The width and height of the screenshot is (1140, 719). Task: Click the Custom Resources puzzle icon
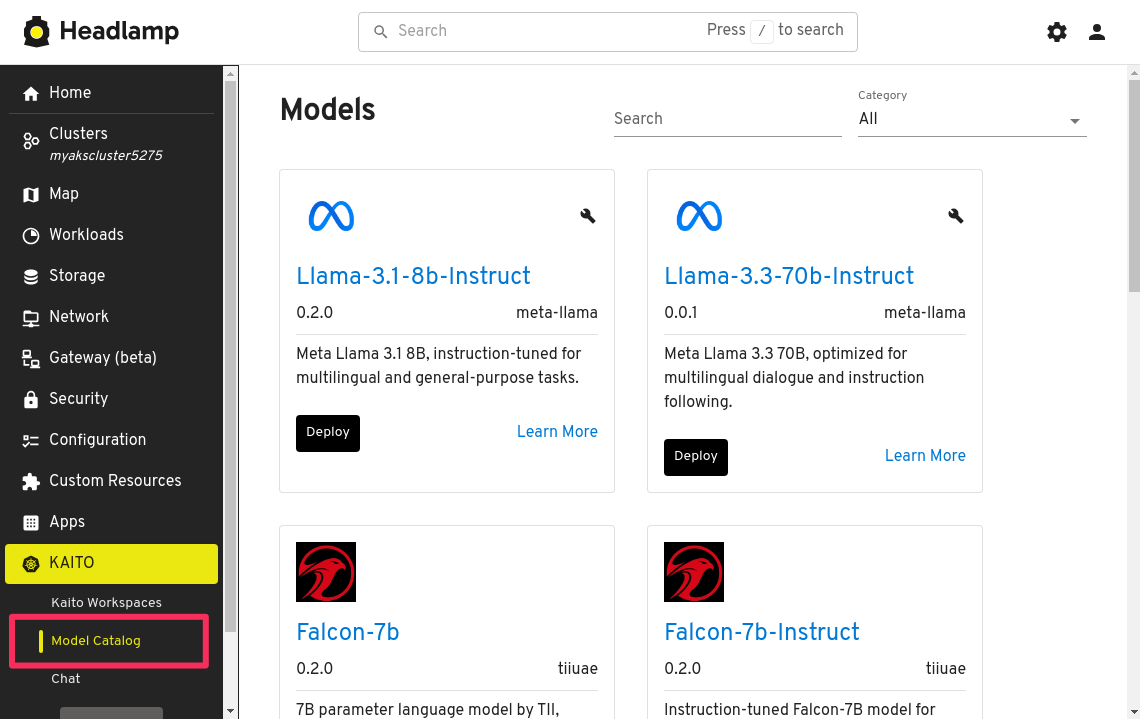(x=31, y=481)
